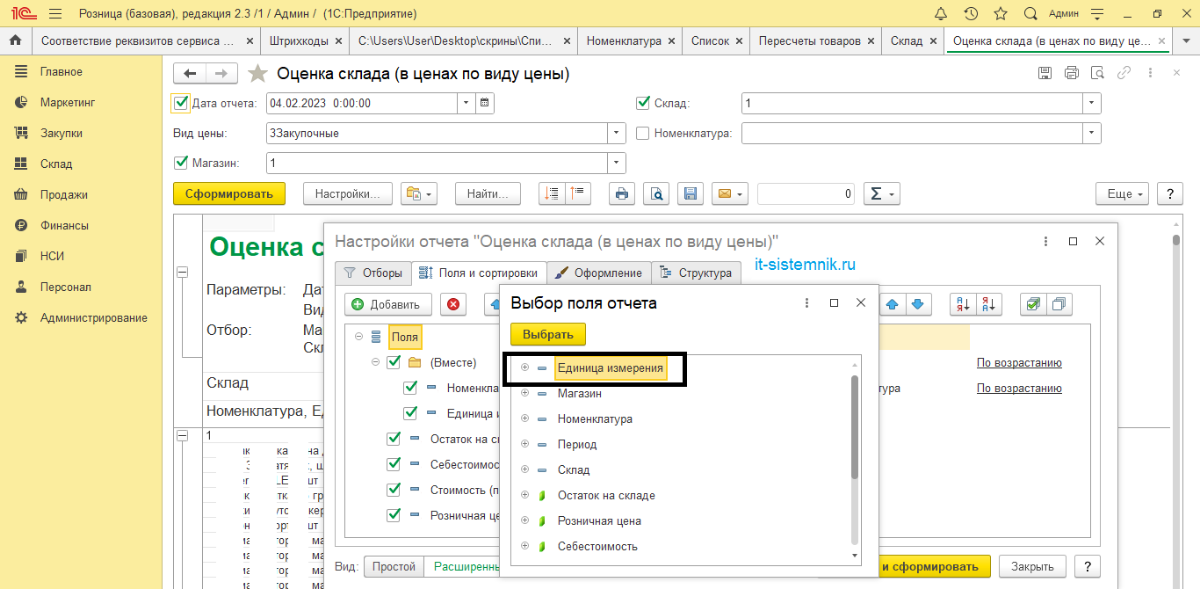Screen dimensions: 1200x589
Task: Expand the Единица измерения field node
Action: [525, 368]
